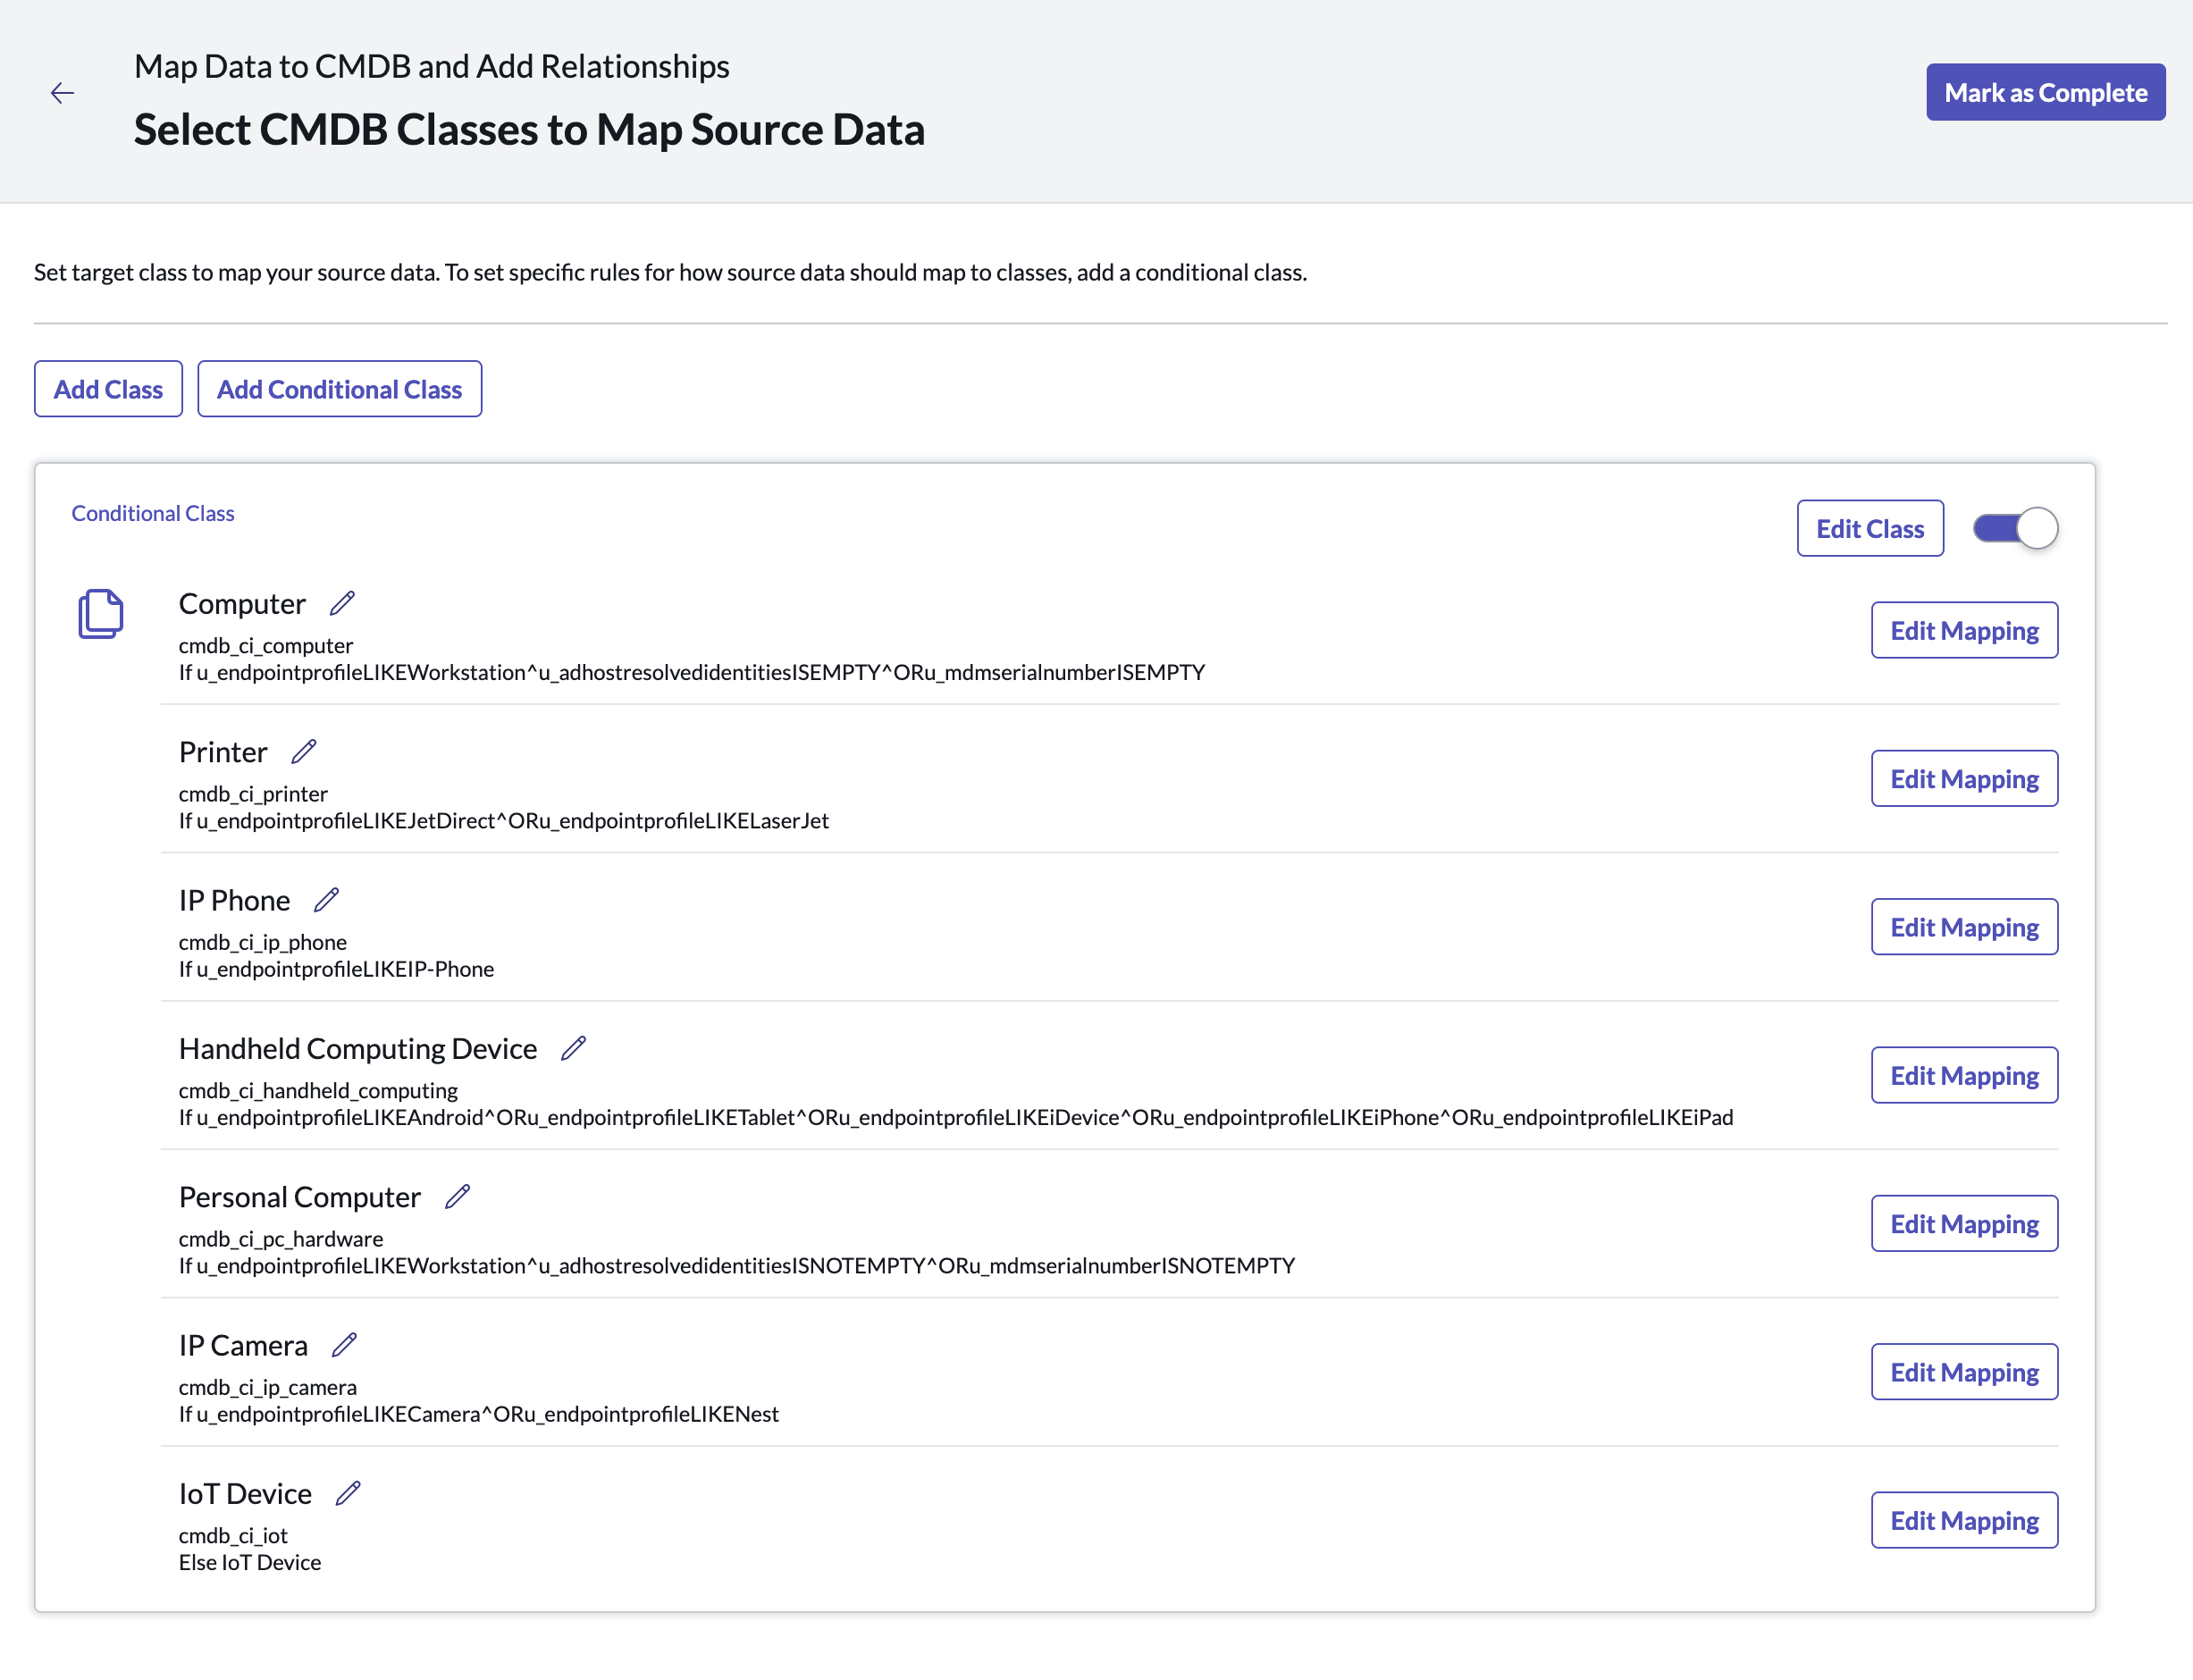Screen dimensions: 2193x1680
Task: Click the IP Camera pencil icon
Action: 344,1345
